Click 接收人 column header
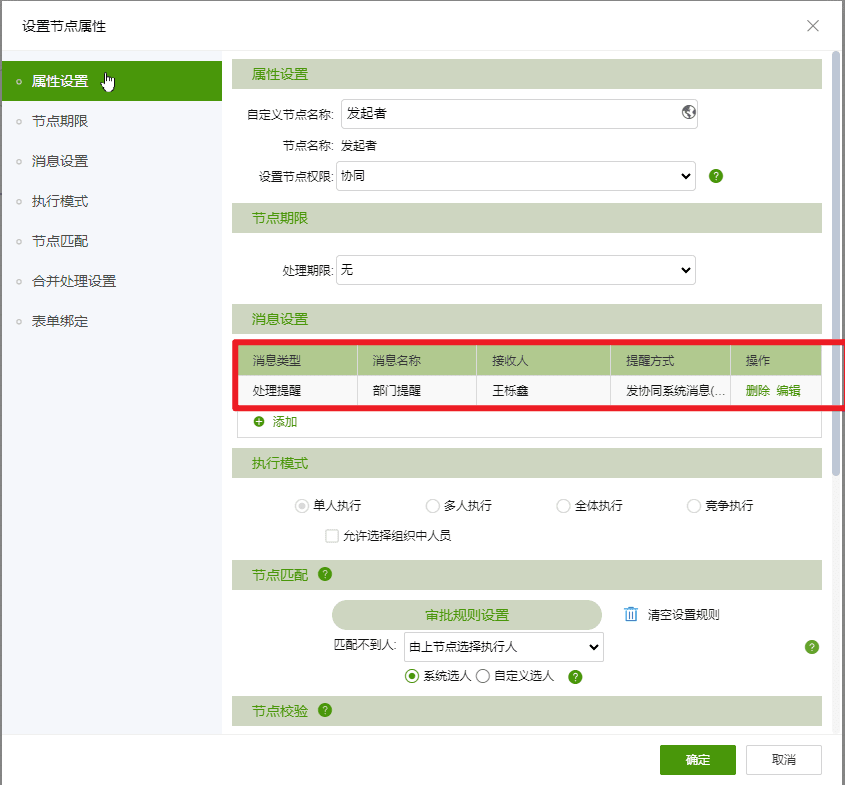Viewport: 845px width, 785px height. (543, 360)
